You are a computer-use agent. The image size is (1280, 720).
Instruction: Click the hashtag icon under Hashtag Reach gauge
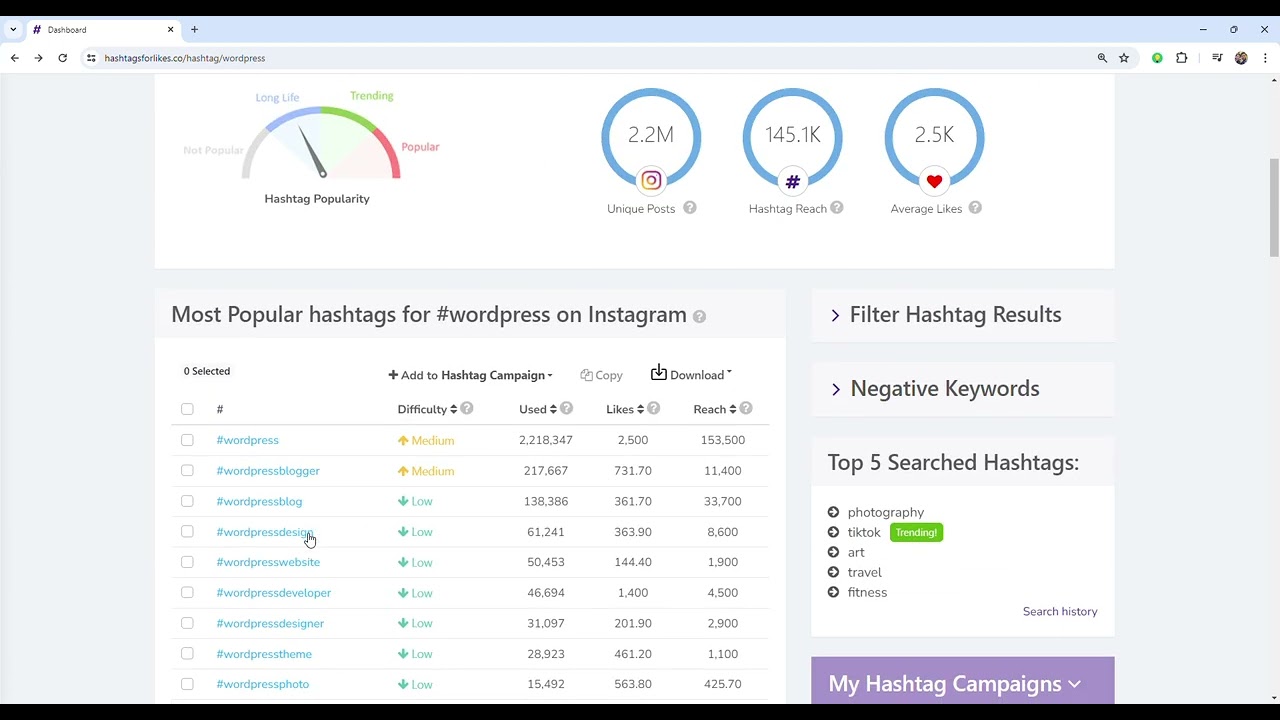point(793,181)
